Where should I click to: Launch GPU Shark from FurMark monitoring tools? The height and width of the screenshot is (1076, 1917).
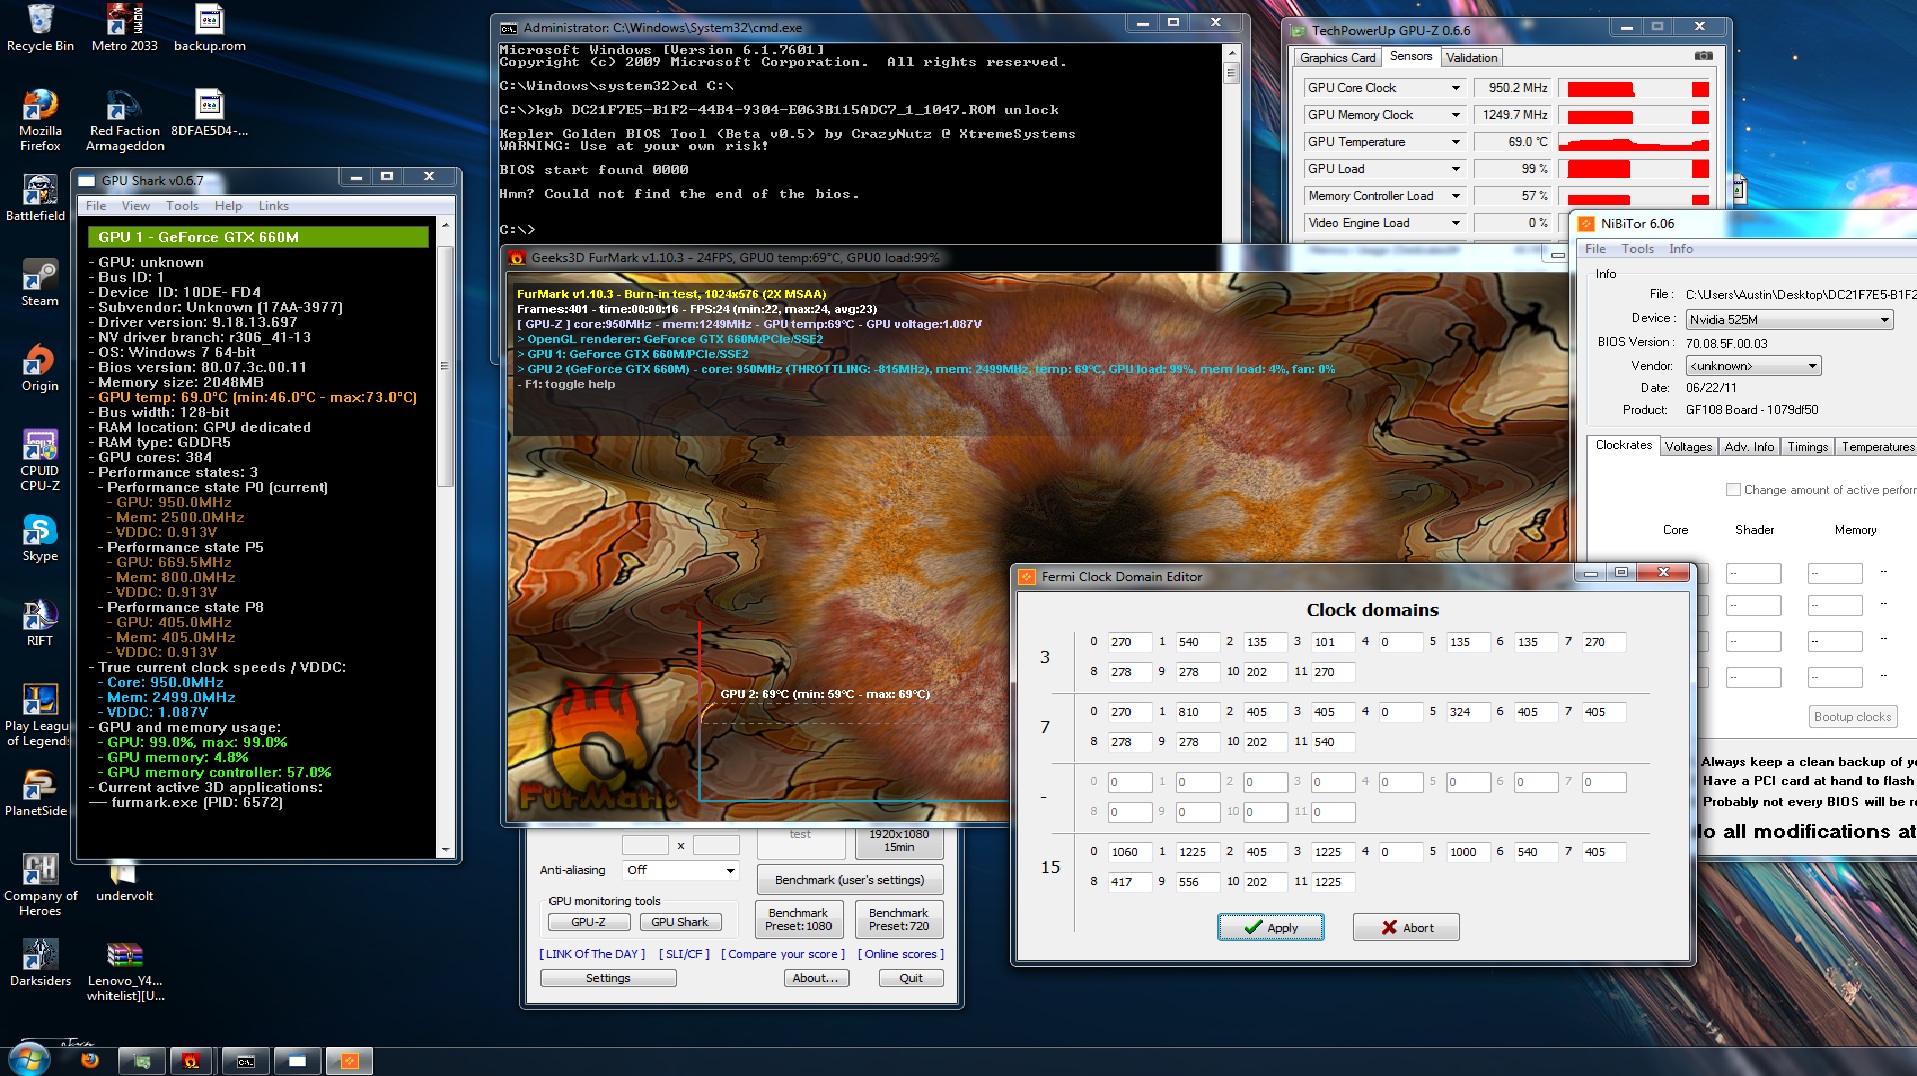click(x=679, y=922)
